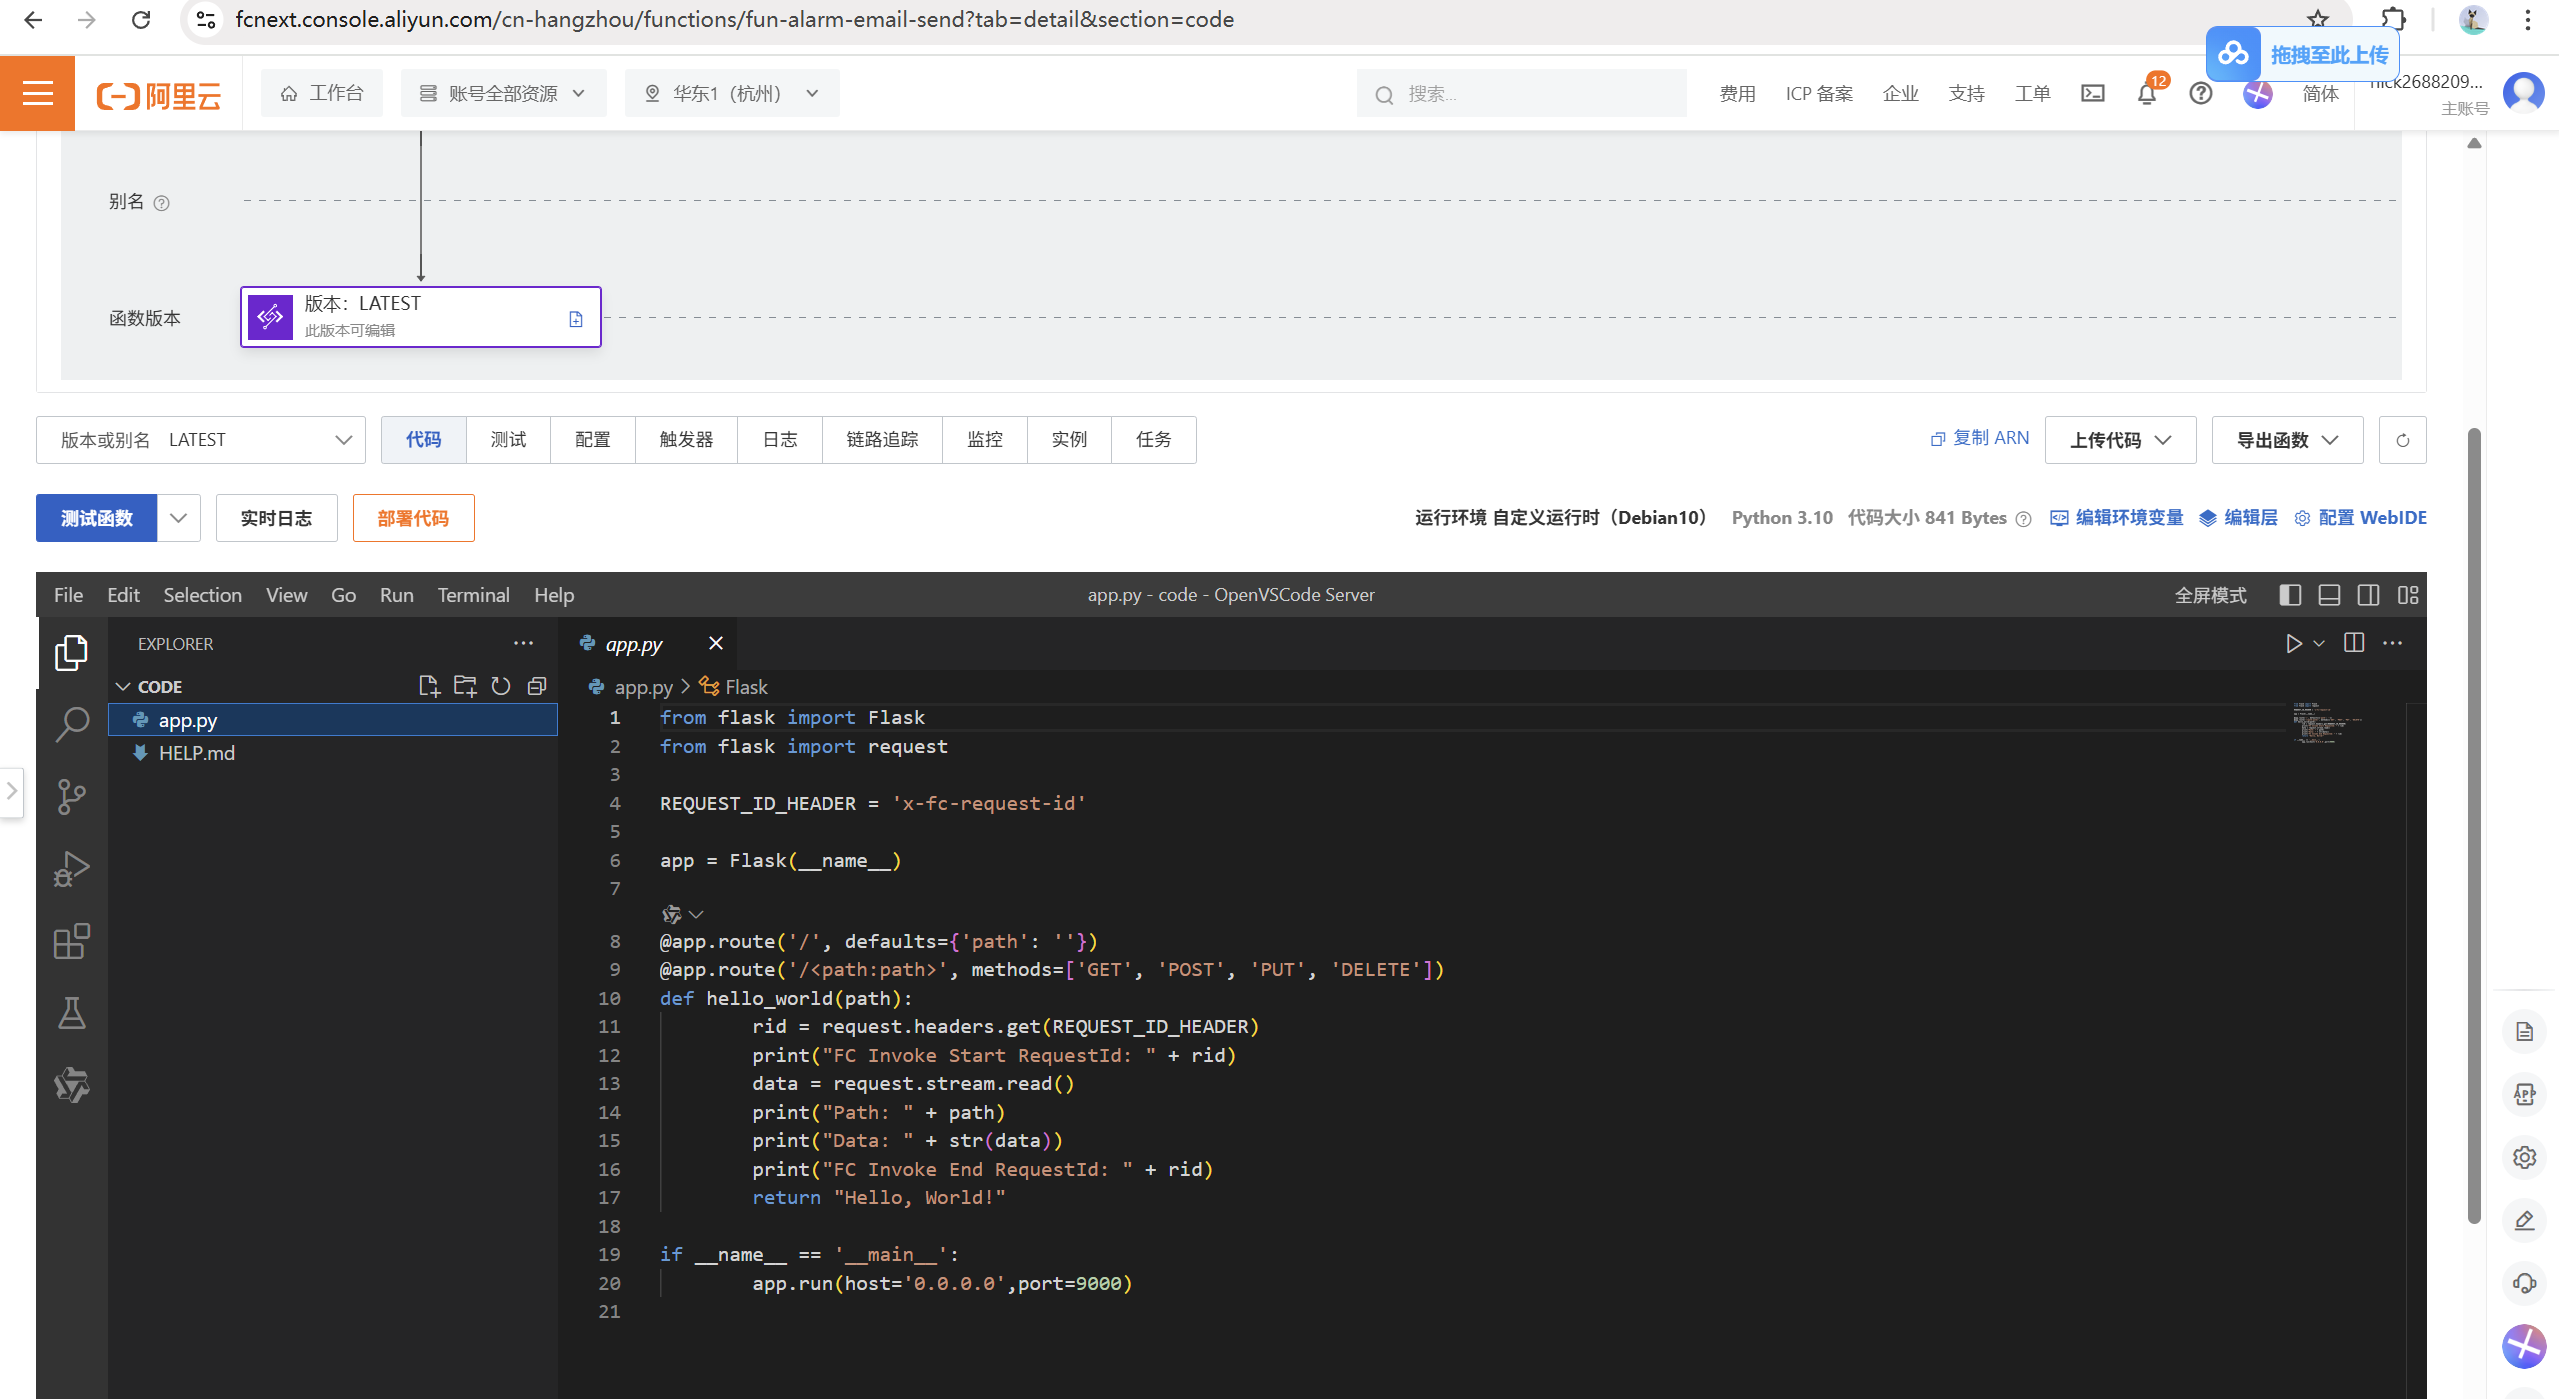Viewport: 2559px width, 1399px height.
Task: Create a new file in CODE folder
Action: [x=429, y=686]
